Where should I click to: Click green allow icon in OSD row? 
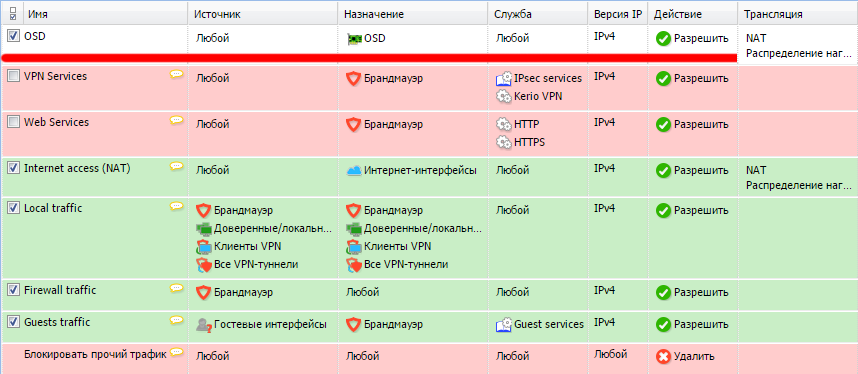[x=663, y=39]
